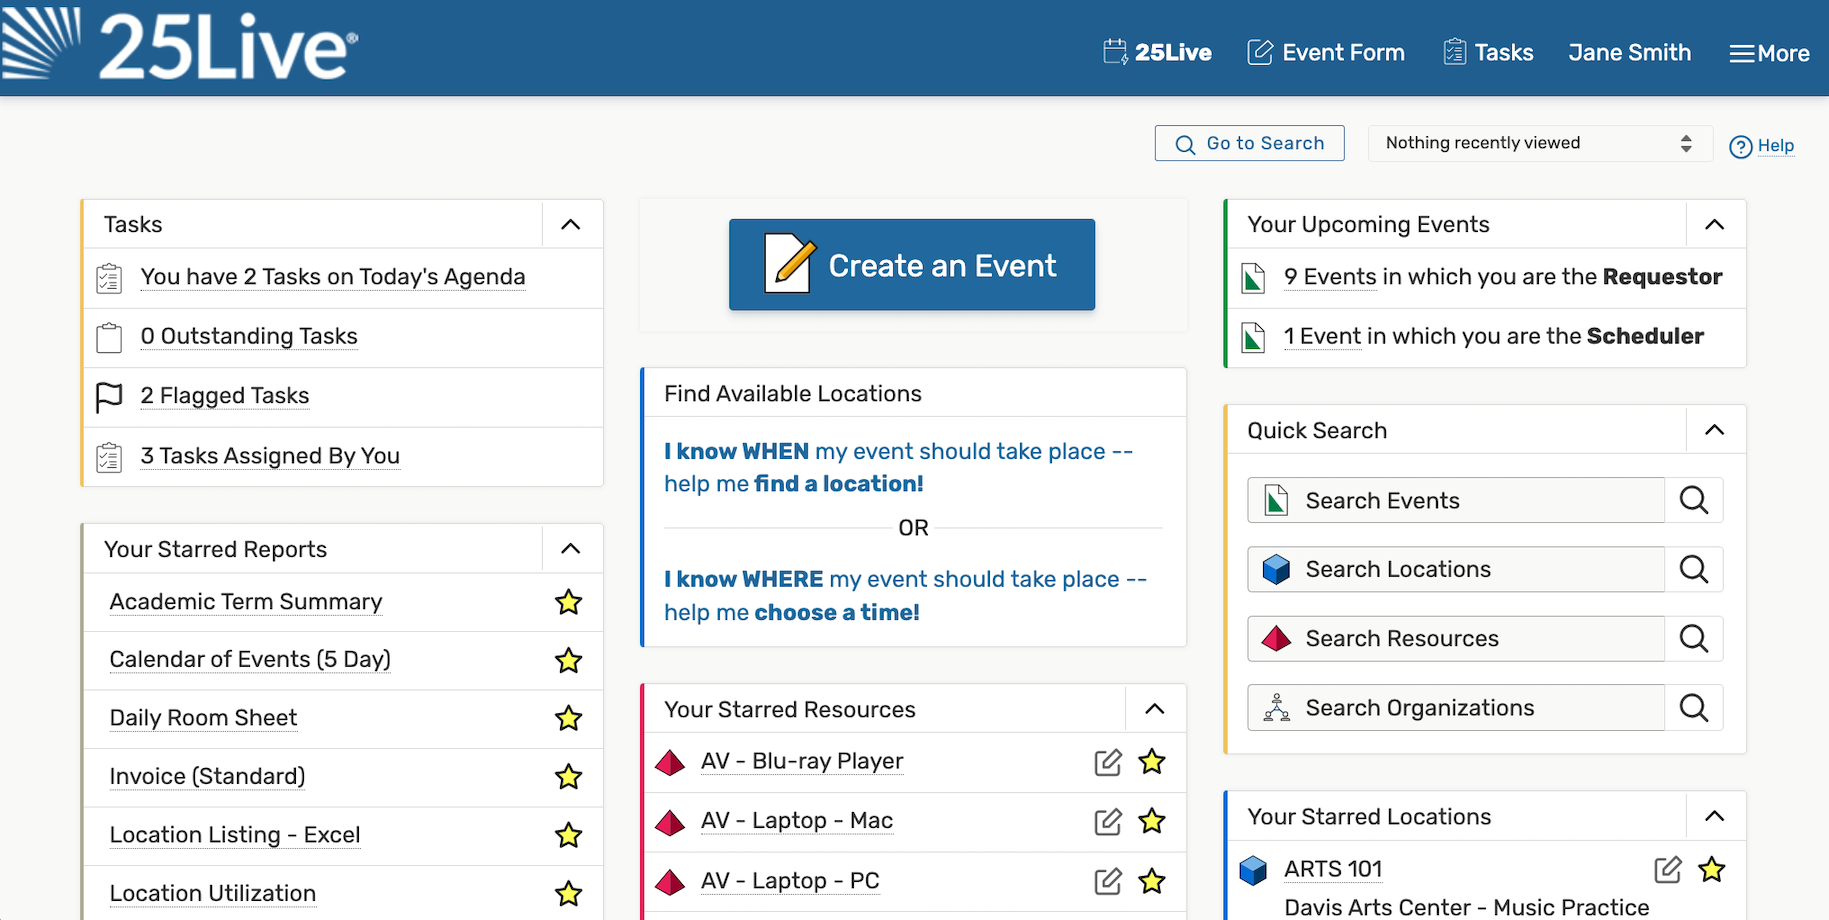
Task: Click the edit icon for AV - Laptop - PC
Action: (1108, 881)
